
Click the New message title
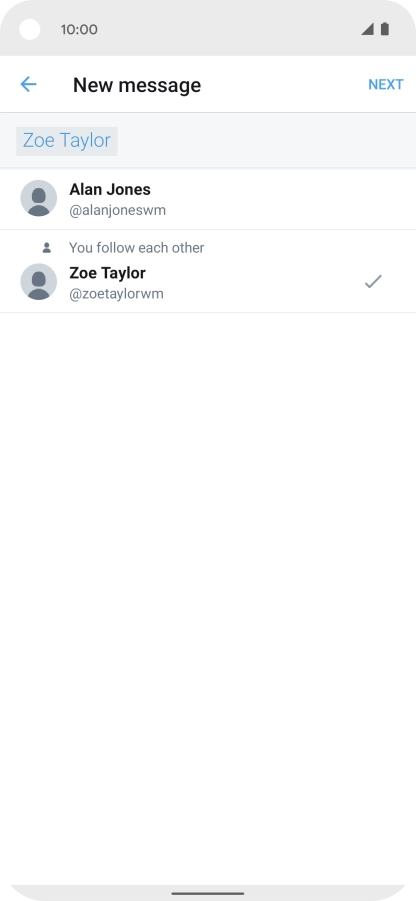tap(137, 85)
